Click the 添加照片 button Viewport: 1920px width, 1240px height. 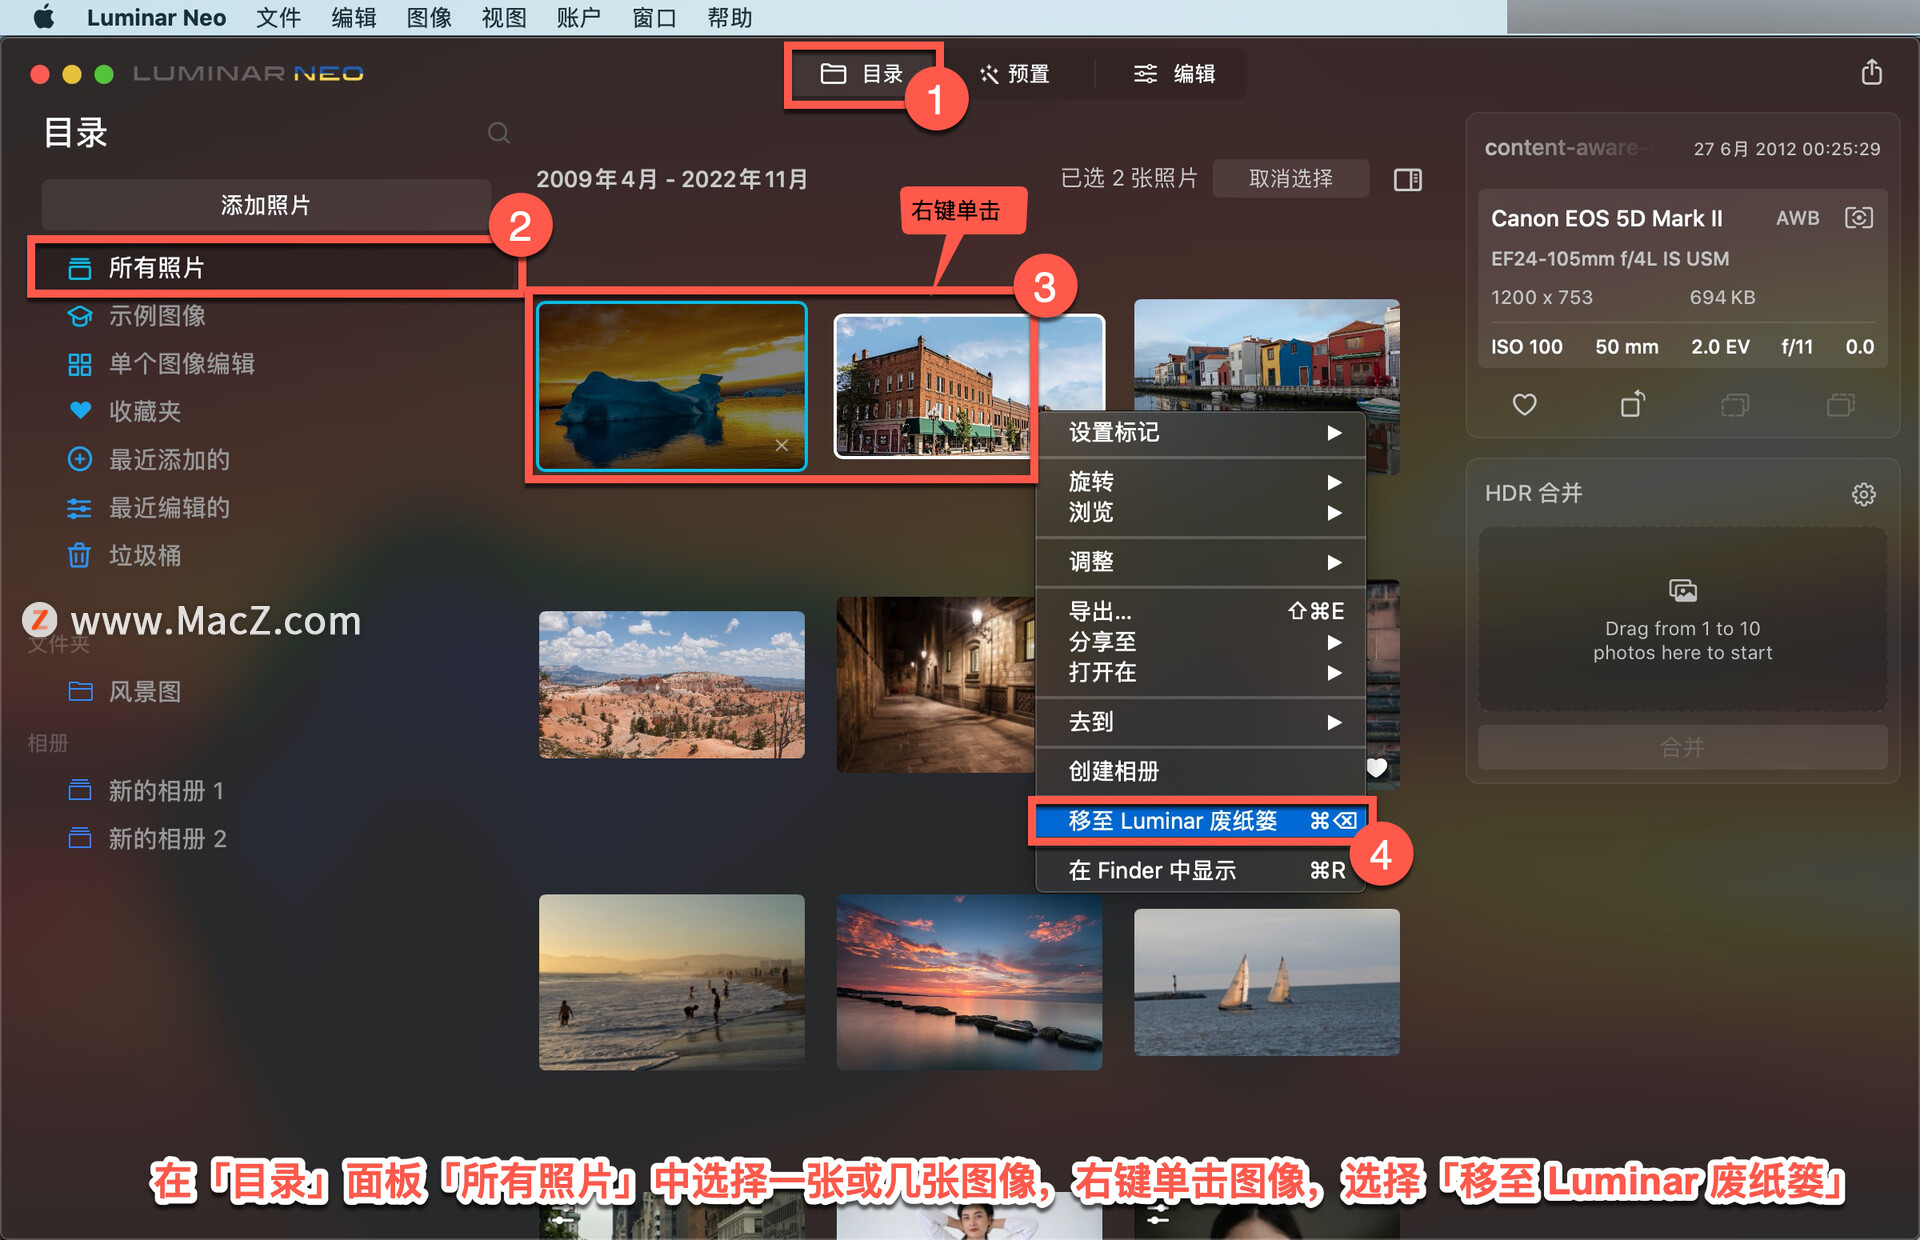pyautogui.click(x=266, y=205)
